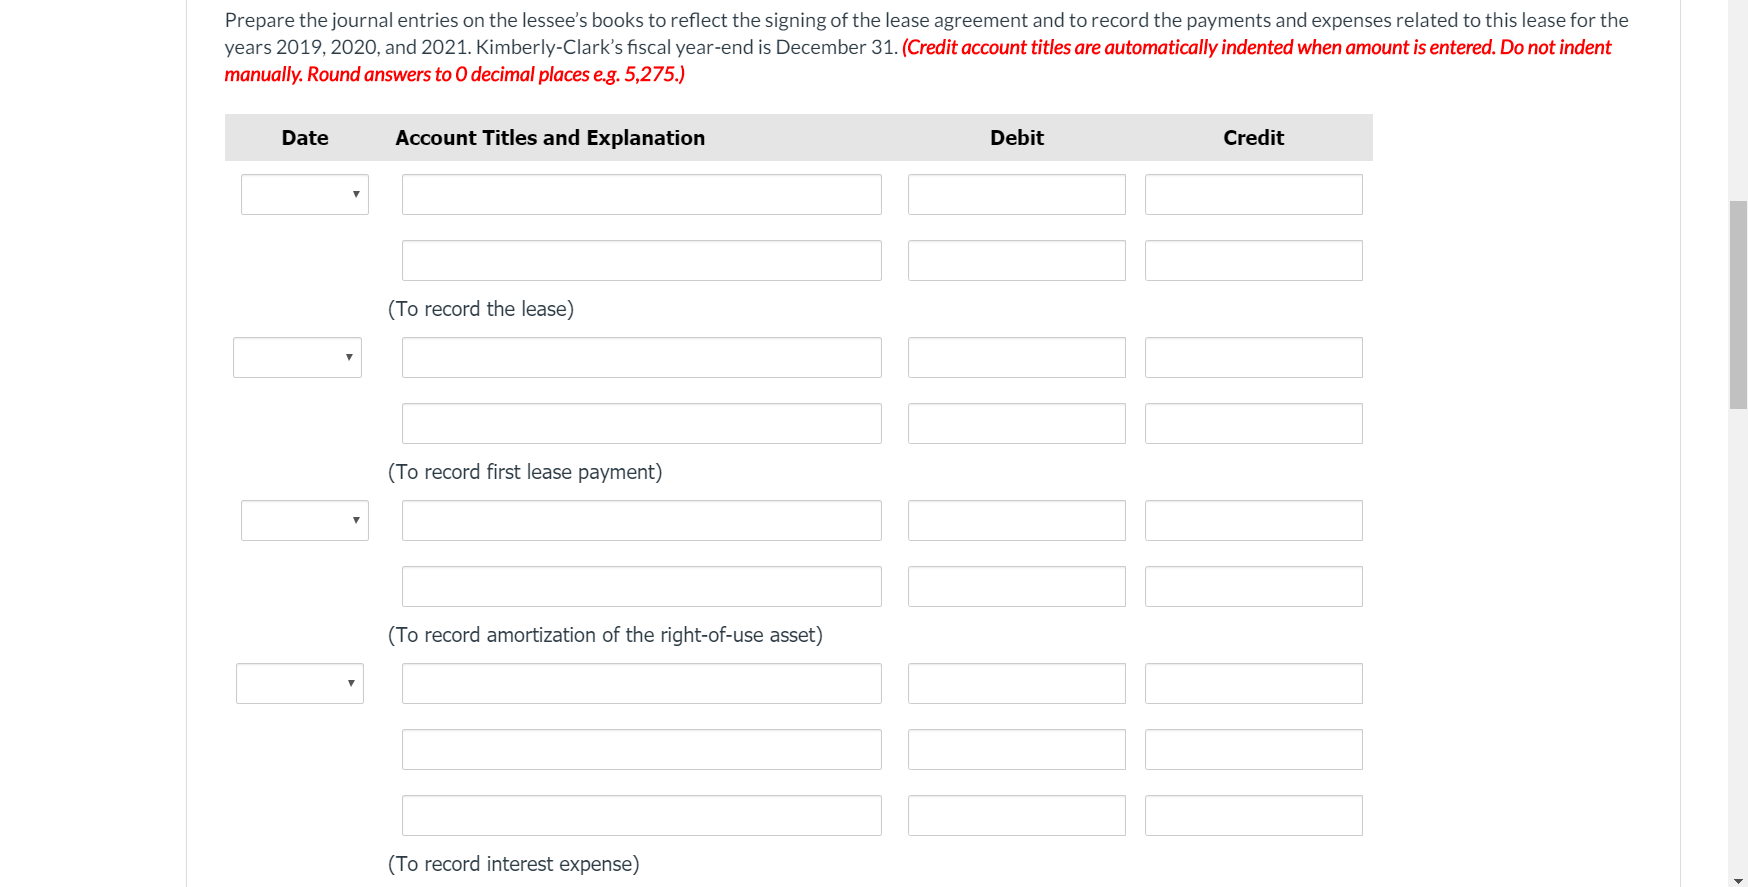Click first debit field of amortization entry
The height and width of the screenshot is (887, 1748).
tap(1017, 520)
